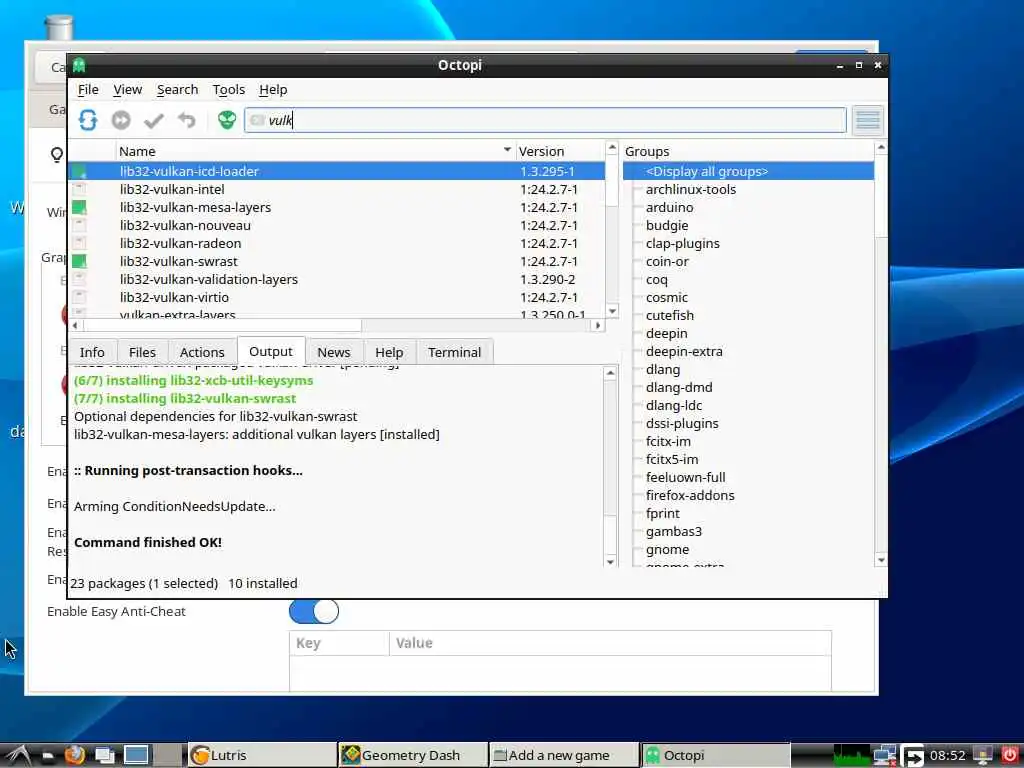The image size is (1024, 768).
Task: Click the commit checkmark toolbar icon
Action: (x=154, y=120)
